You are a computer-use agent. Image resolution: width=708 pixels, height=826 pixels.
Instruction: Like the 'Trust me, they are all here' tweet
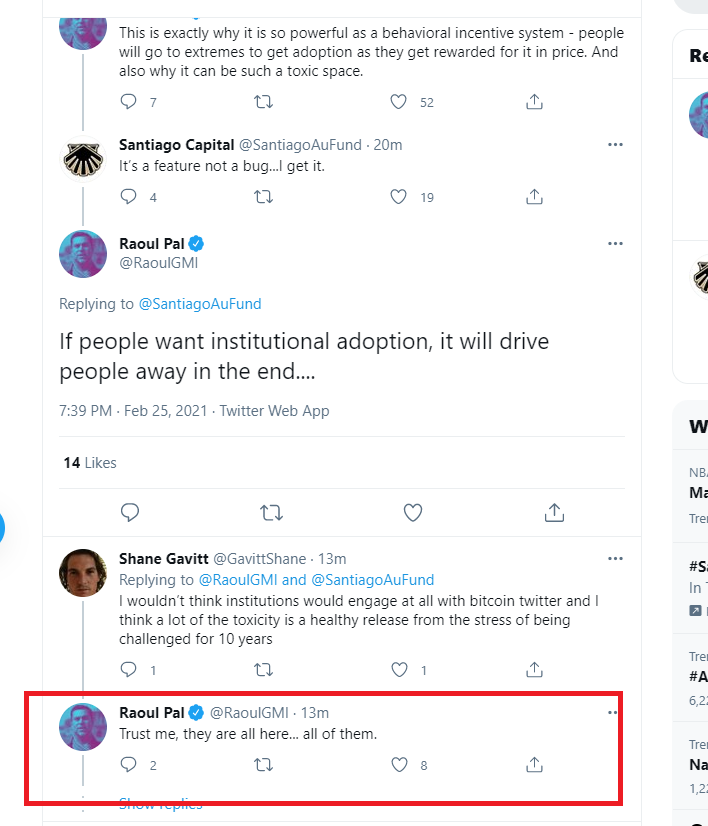point(399,765)
